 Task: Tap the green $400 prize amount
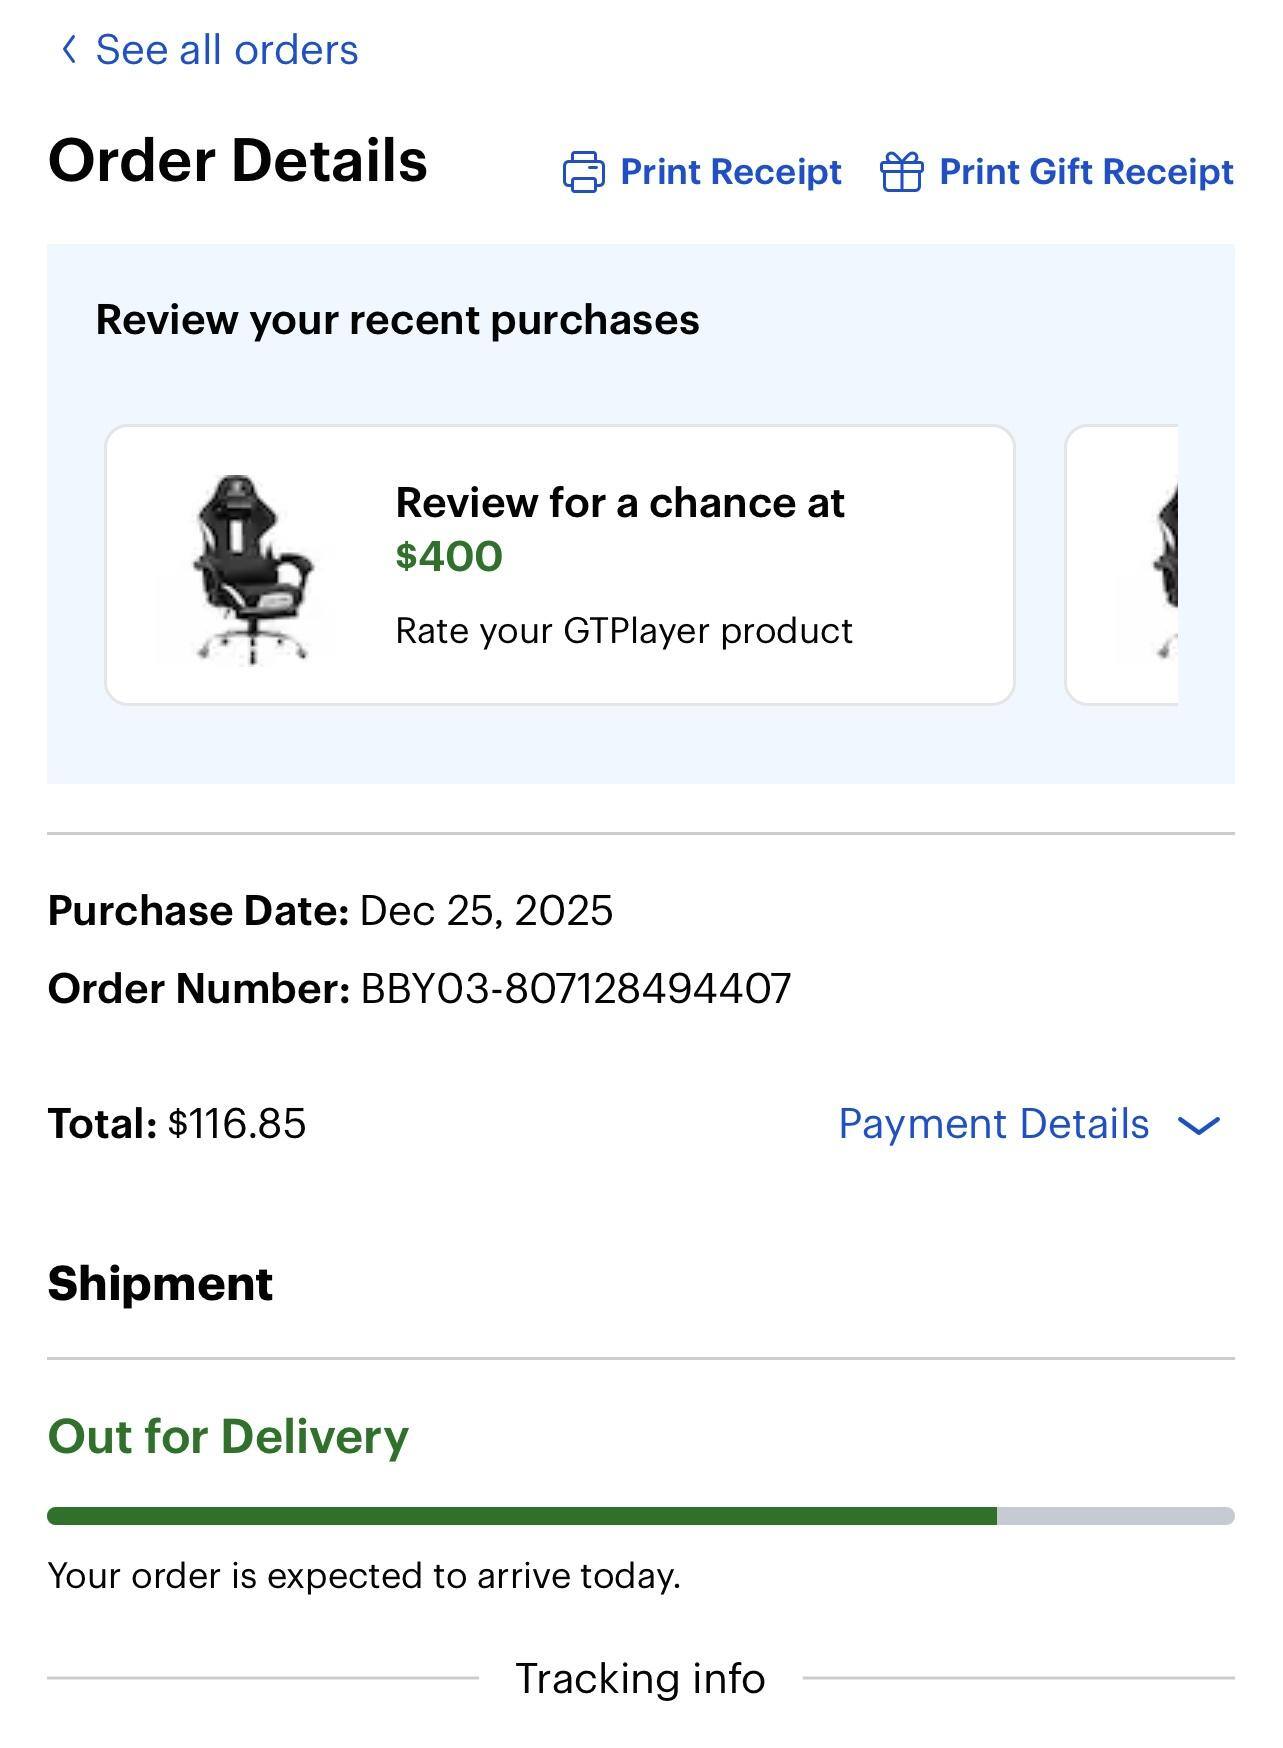pos(449,556)
